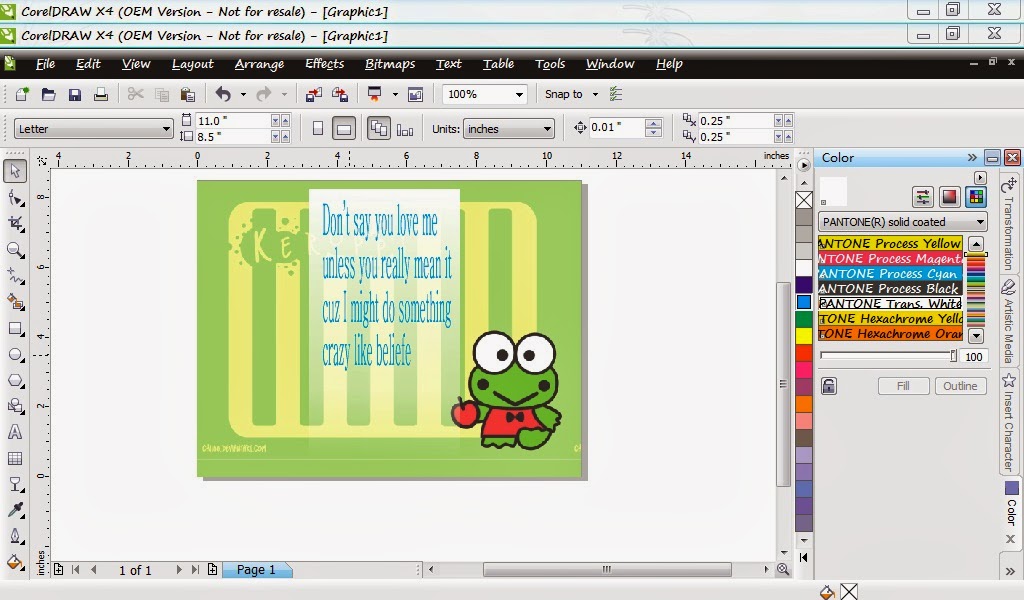
Task: Apply layout to current page only
Action: pyautogui.click(x=405, y=129)
